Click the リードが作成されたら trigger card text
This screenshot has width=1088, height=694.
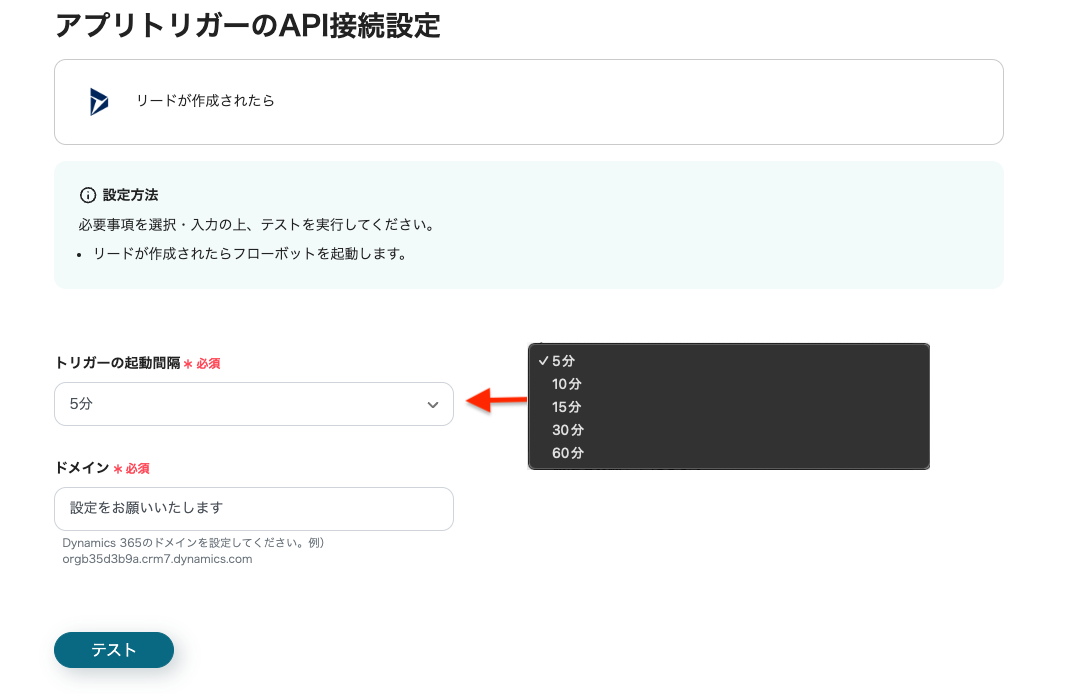pos(205,101)
